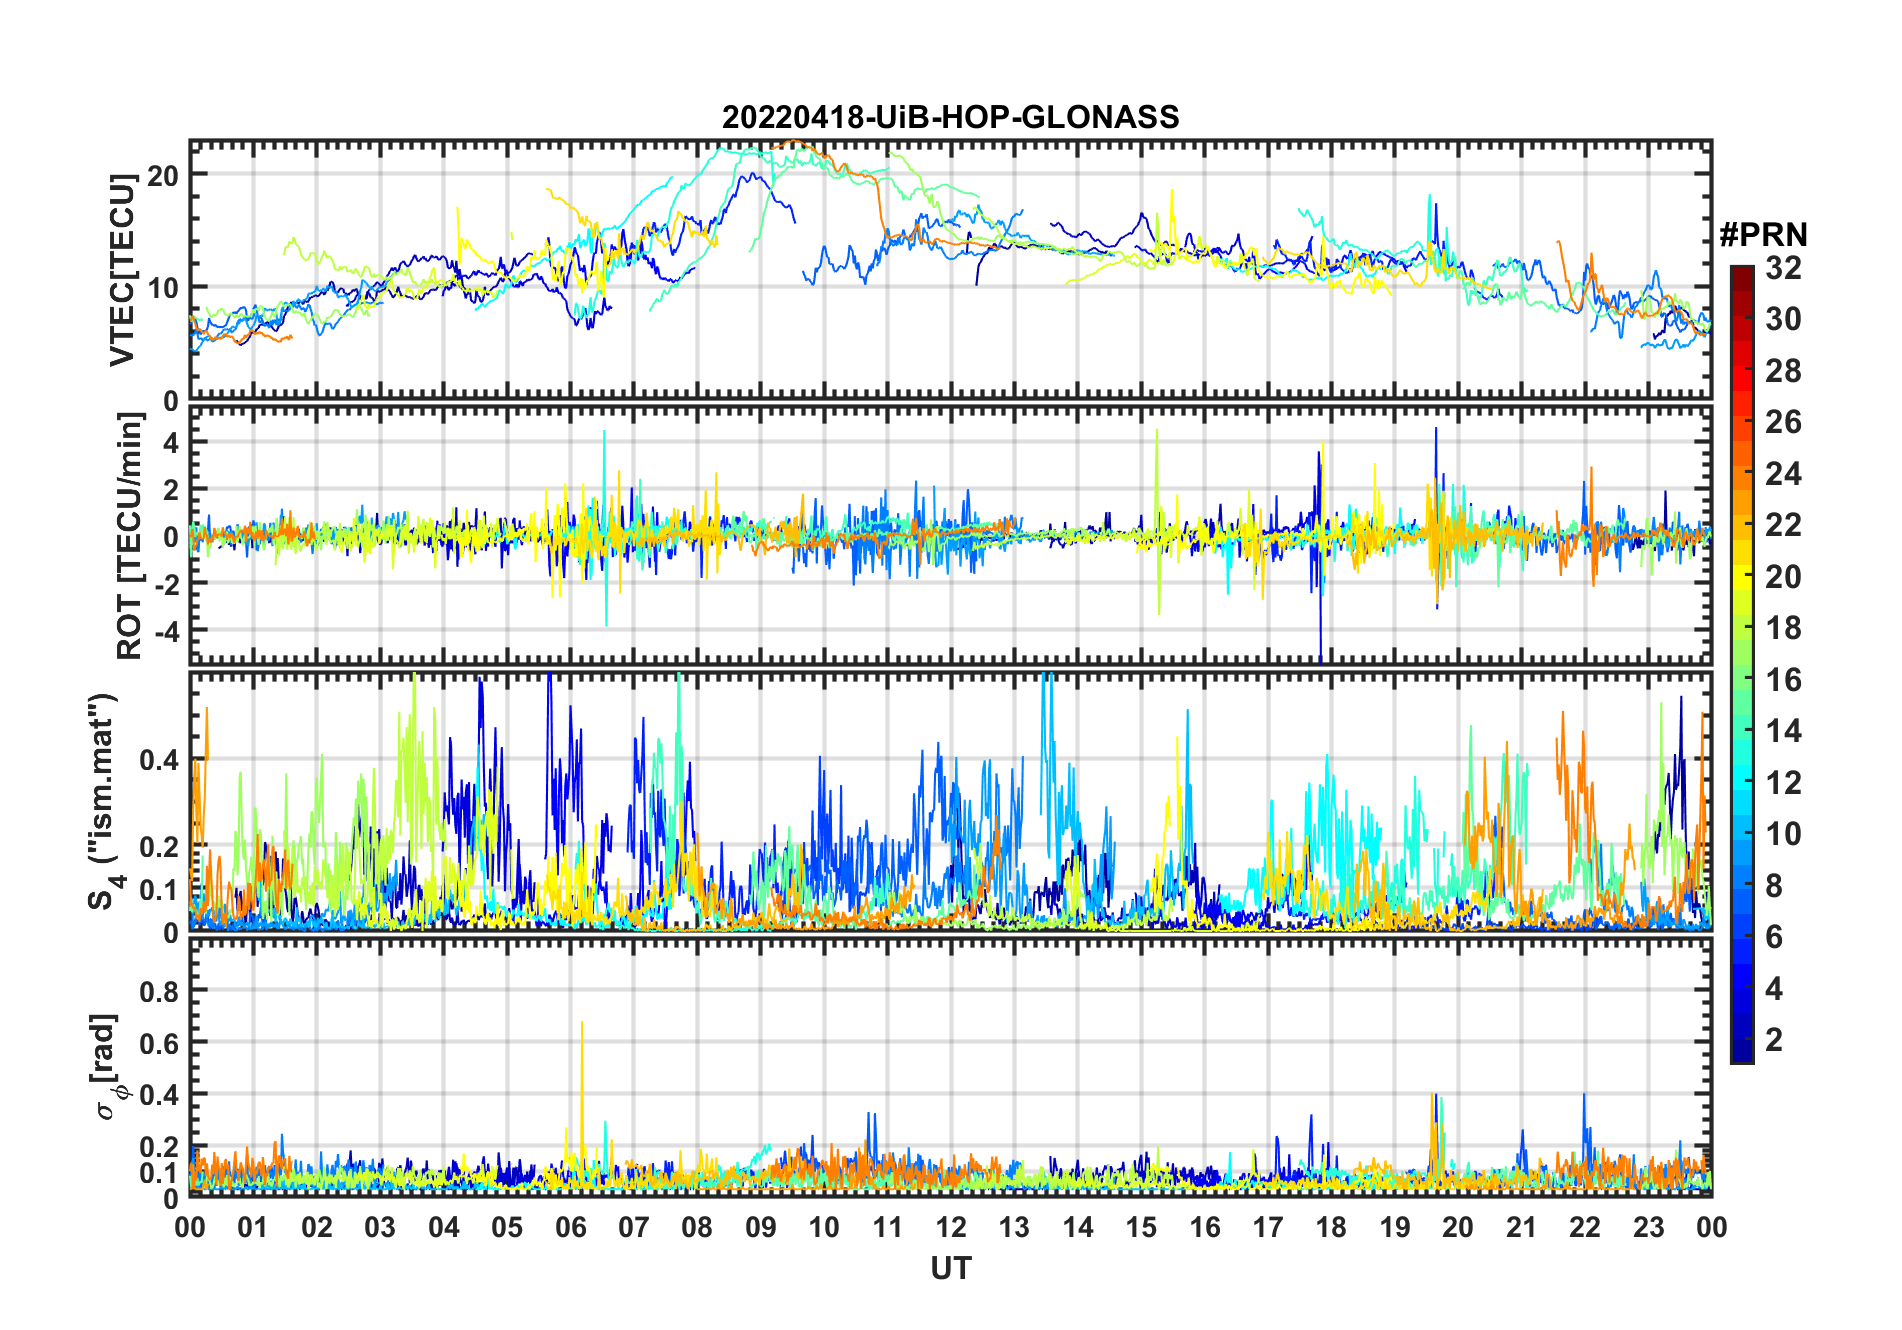Click the UT x-axis label
Image resolution: width=1902 pixels, height=1330 pixels.
click(x=950, y=1268)
